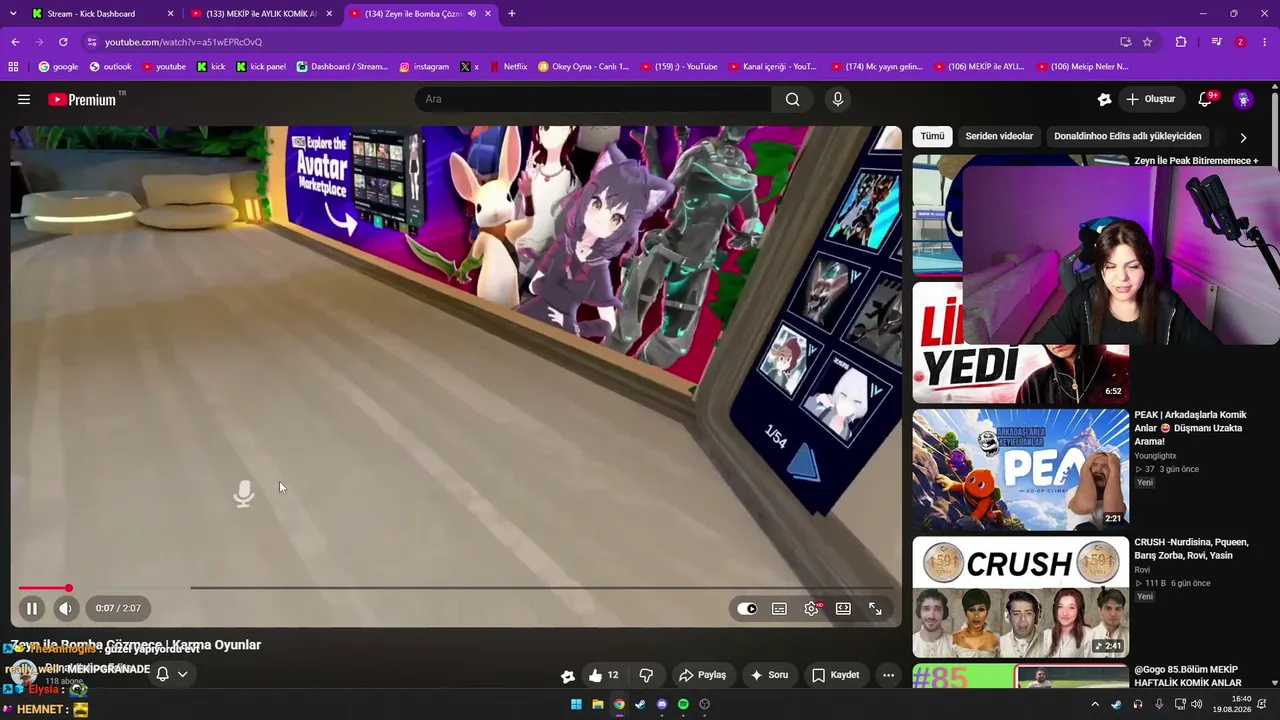Viewport: 1280px width, 720px height.
Task: Click the Oluştur create button
Action: [x=1150, y=99]
